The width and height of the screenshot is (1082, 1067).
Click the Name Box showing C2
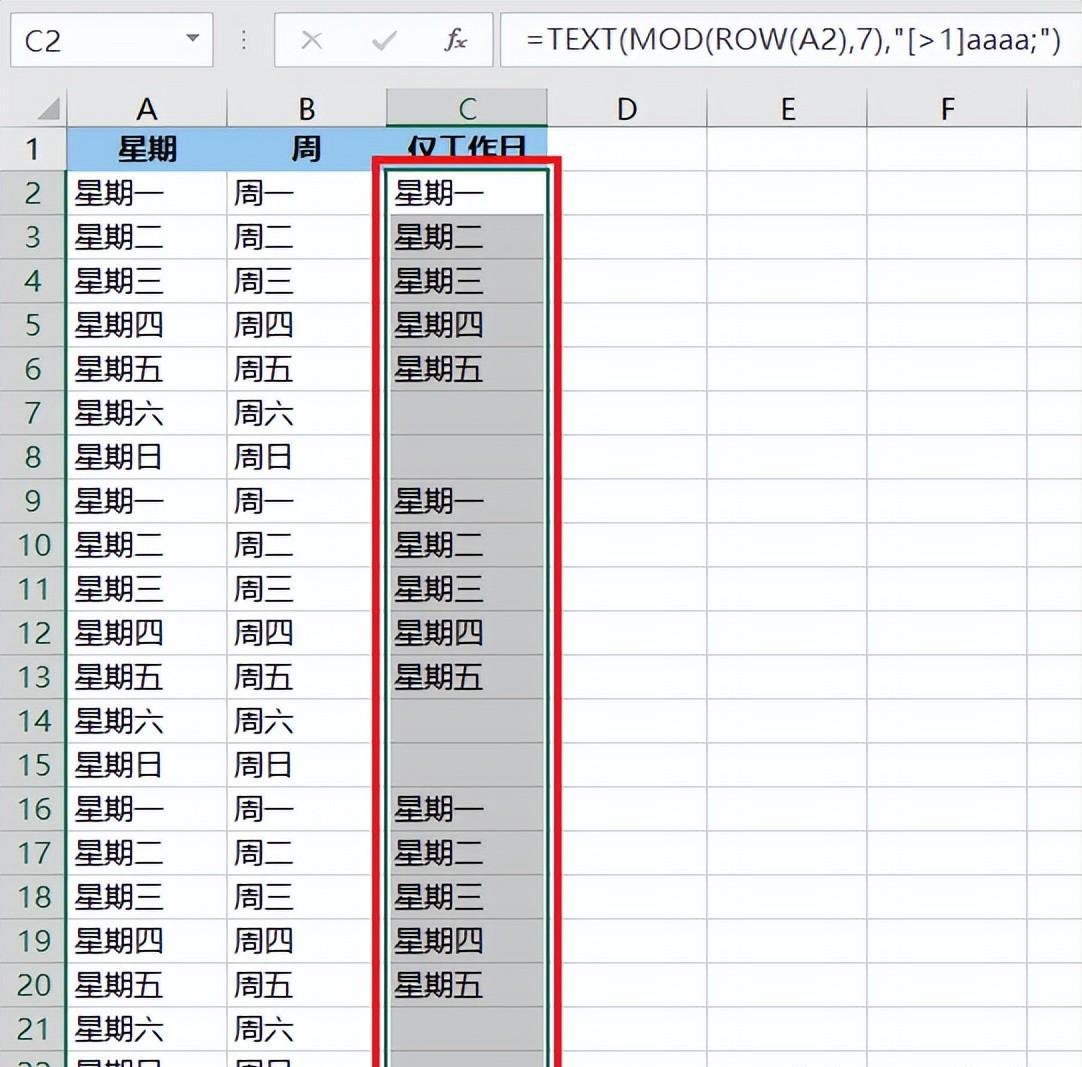(x=112, y=40)
